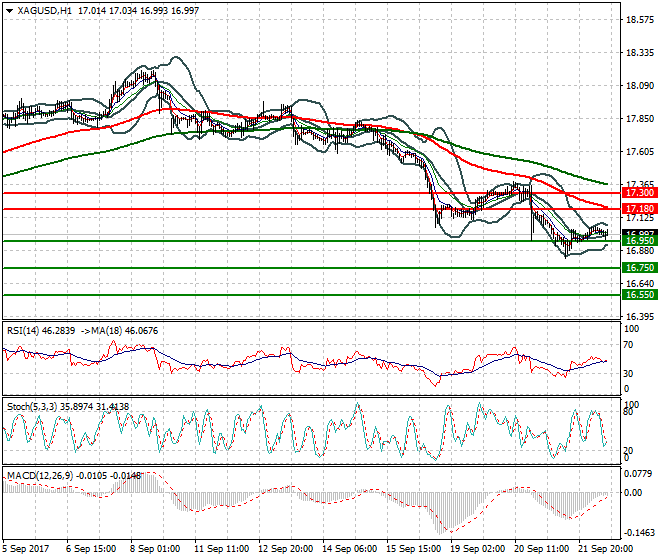Click the RSI 30 level axis label

tap(628, 373)
